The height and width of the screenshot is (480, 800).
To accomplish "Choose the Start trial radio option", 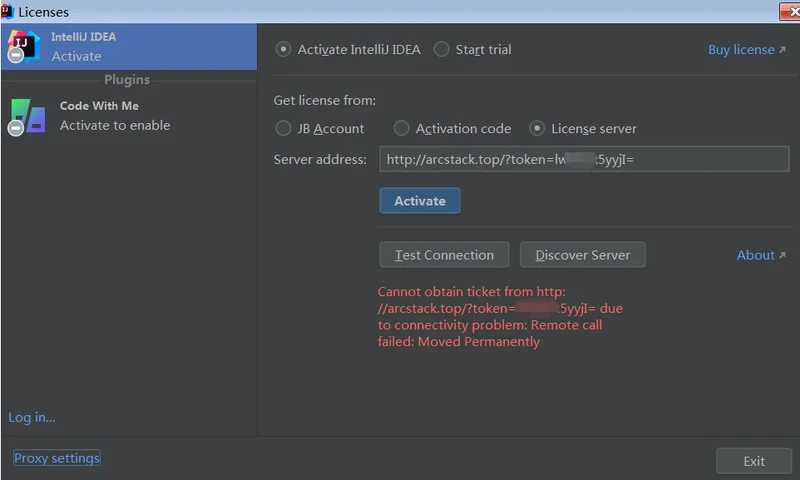I will pyautogui.click(x=442, y=49).
